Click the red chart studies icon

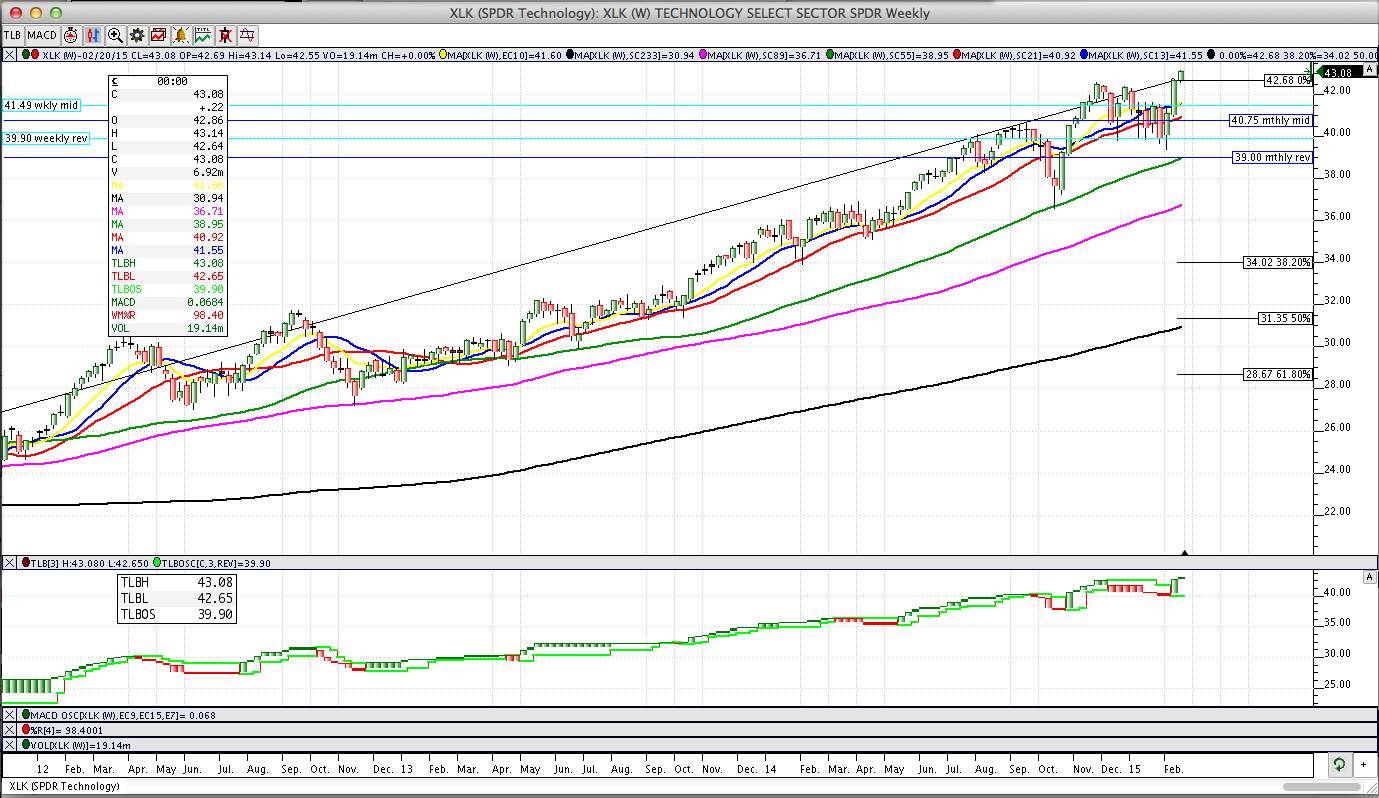158,35
